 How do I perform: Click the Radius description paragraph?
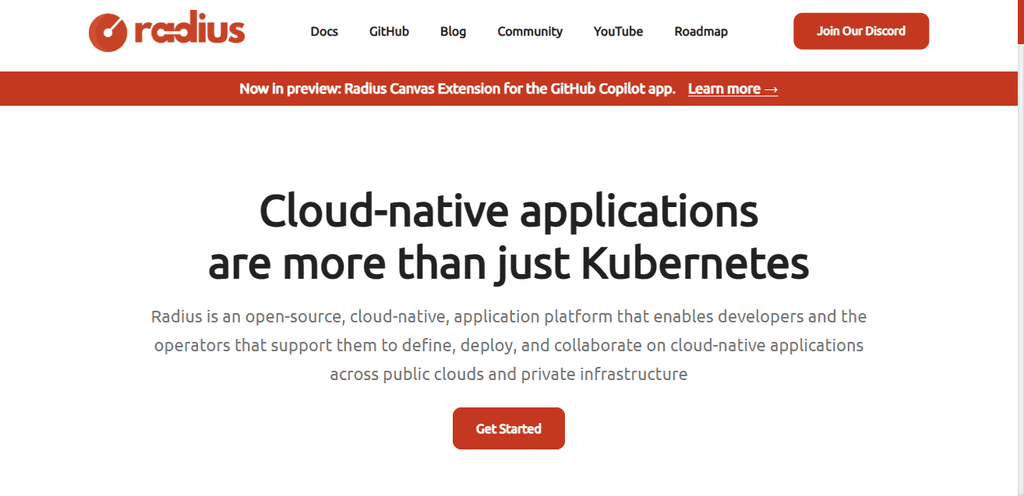coord(509,345)
